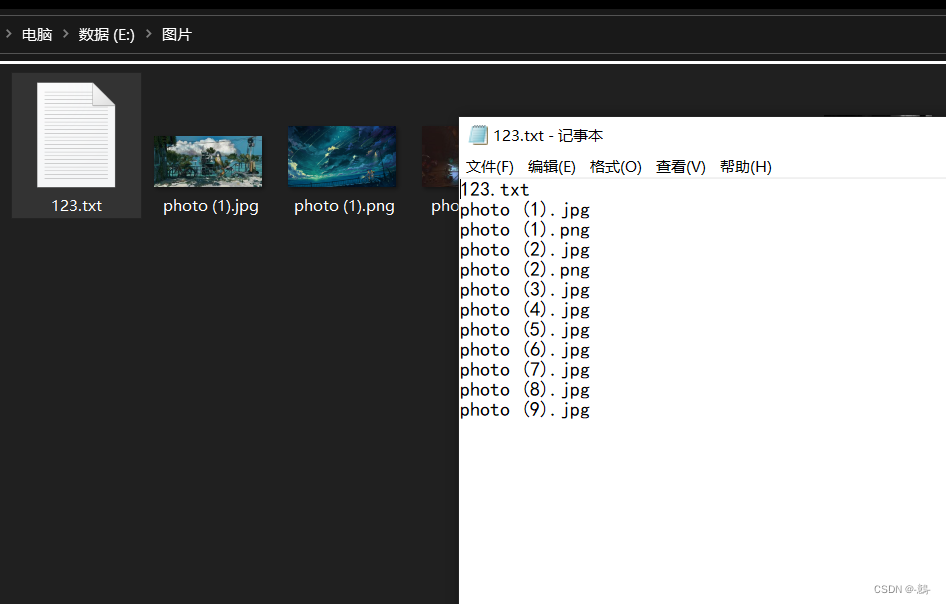946x604 pixels.
Task: Expand the chevron before 图片
Action: tap(149, 34)
